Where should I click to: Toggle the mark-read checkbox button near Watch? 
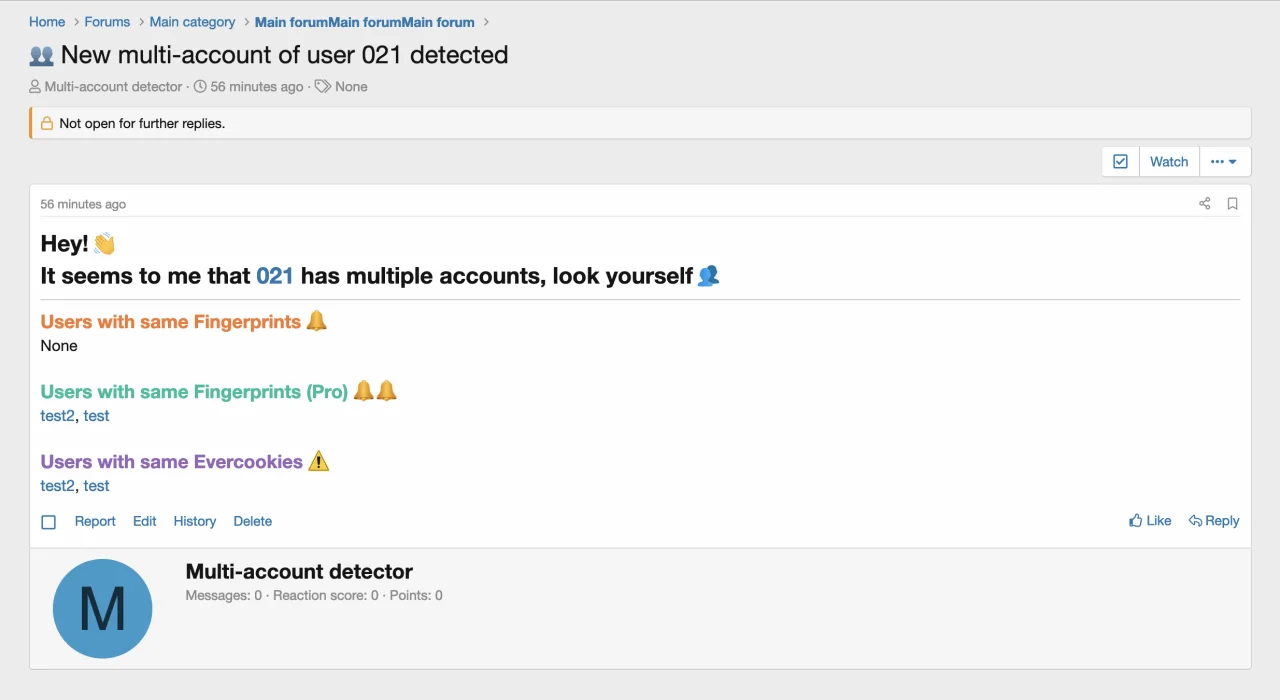(x=1120, y=162)
